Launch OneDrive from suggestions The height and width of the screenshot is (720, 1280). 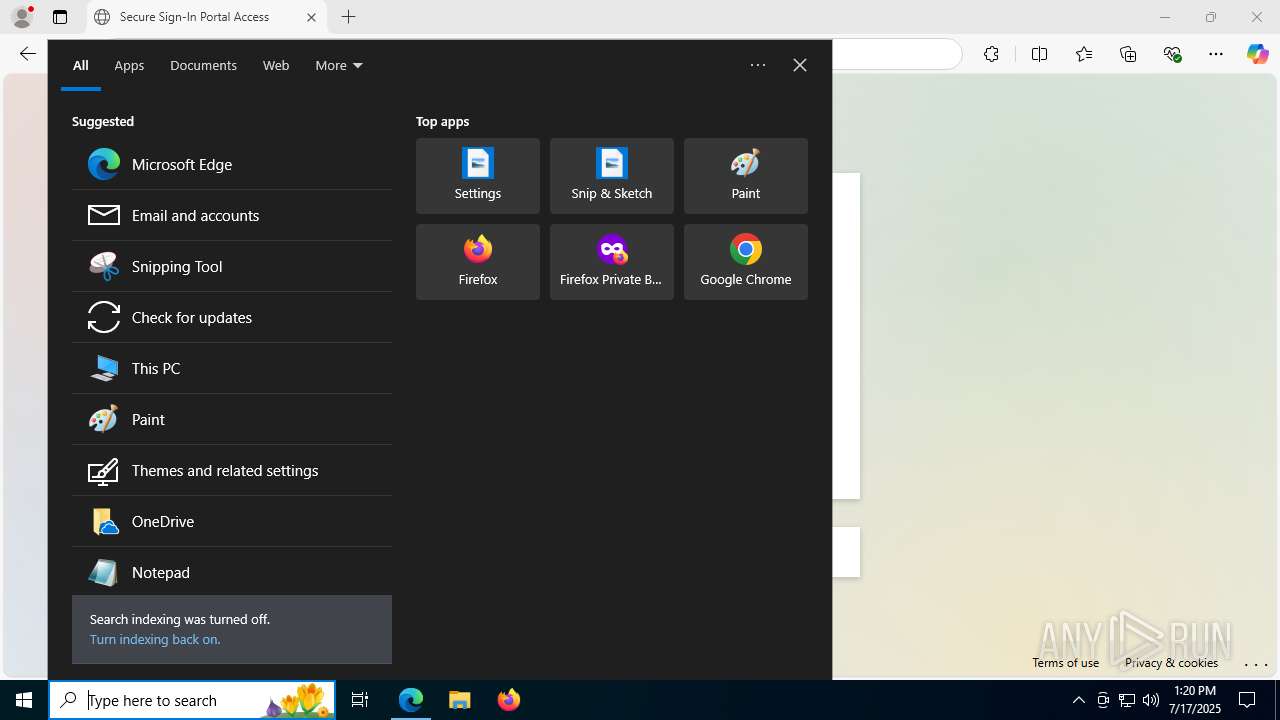tap(232, 521)
